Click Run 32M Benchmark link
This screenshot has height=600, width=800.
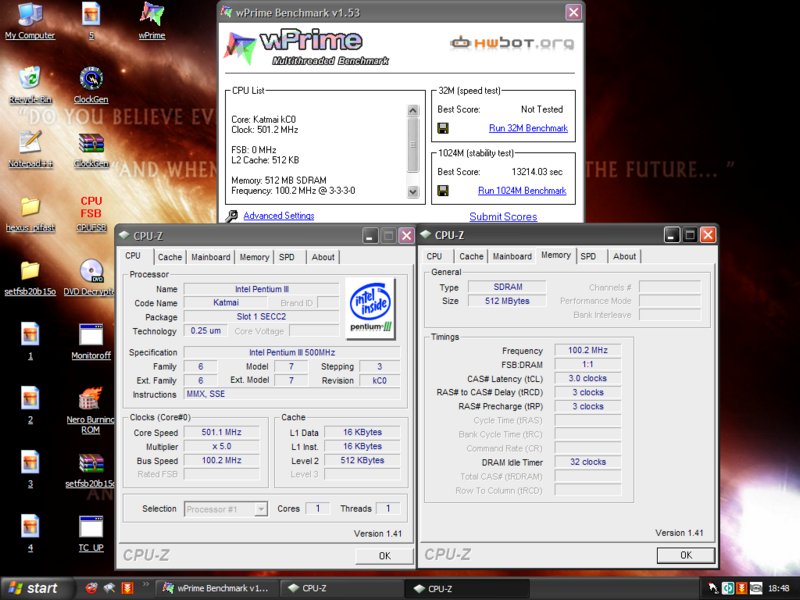point(528,128)
